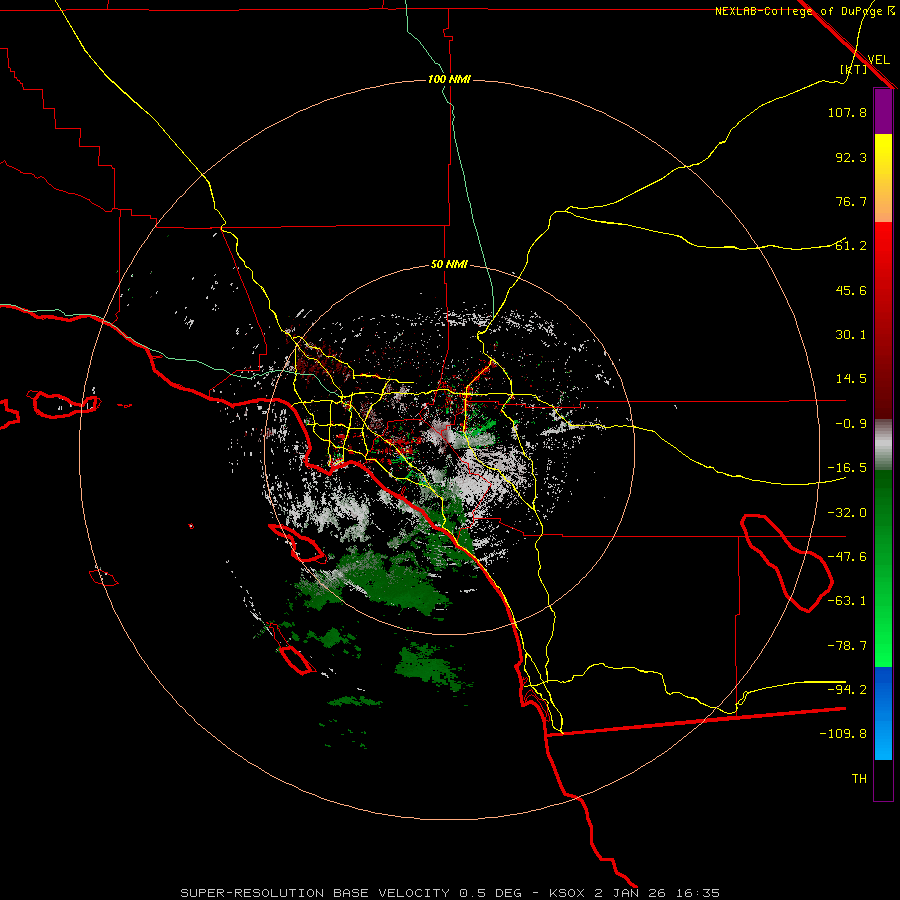
Task: Click the 92.3 velocity scale label
Action: pos(851,157)
